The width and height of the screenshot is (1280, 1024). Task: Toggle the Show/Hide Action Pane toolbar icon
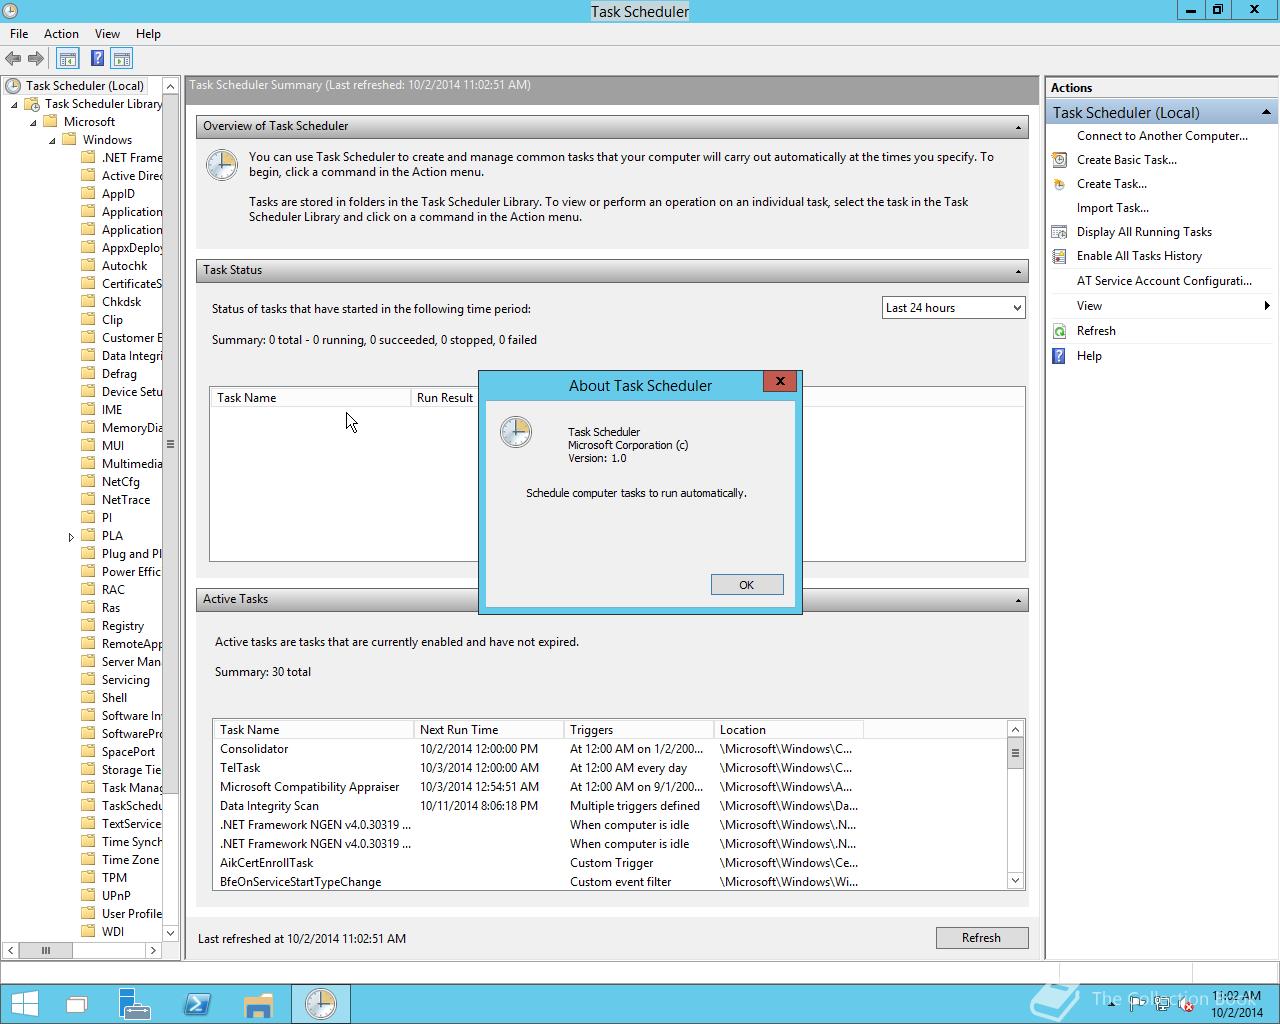click(x=122, y=59)
